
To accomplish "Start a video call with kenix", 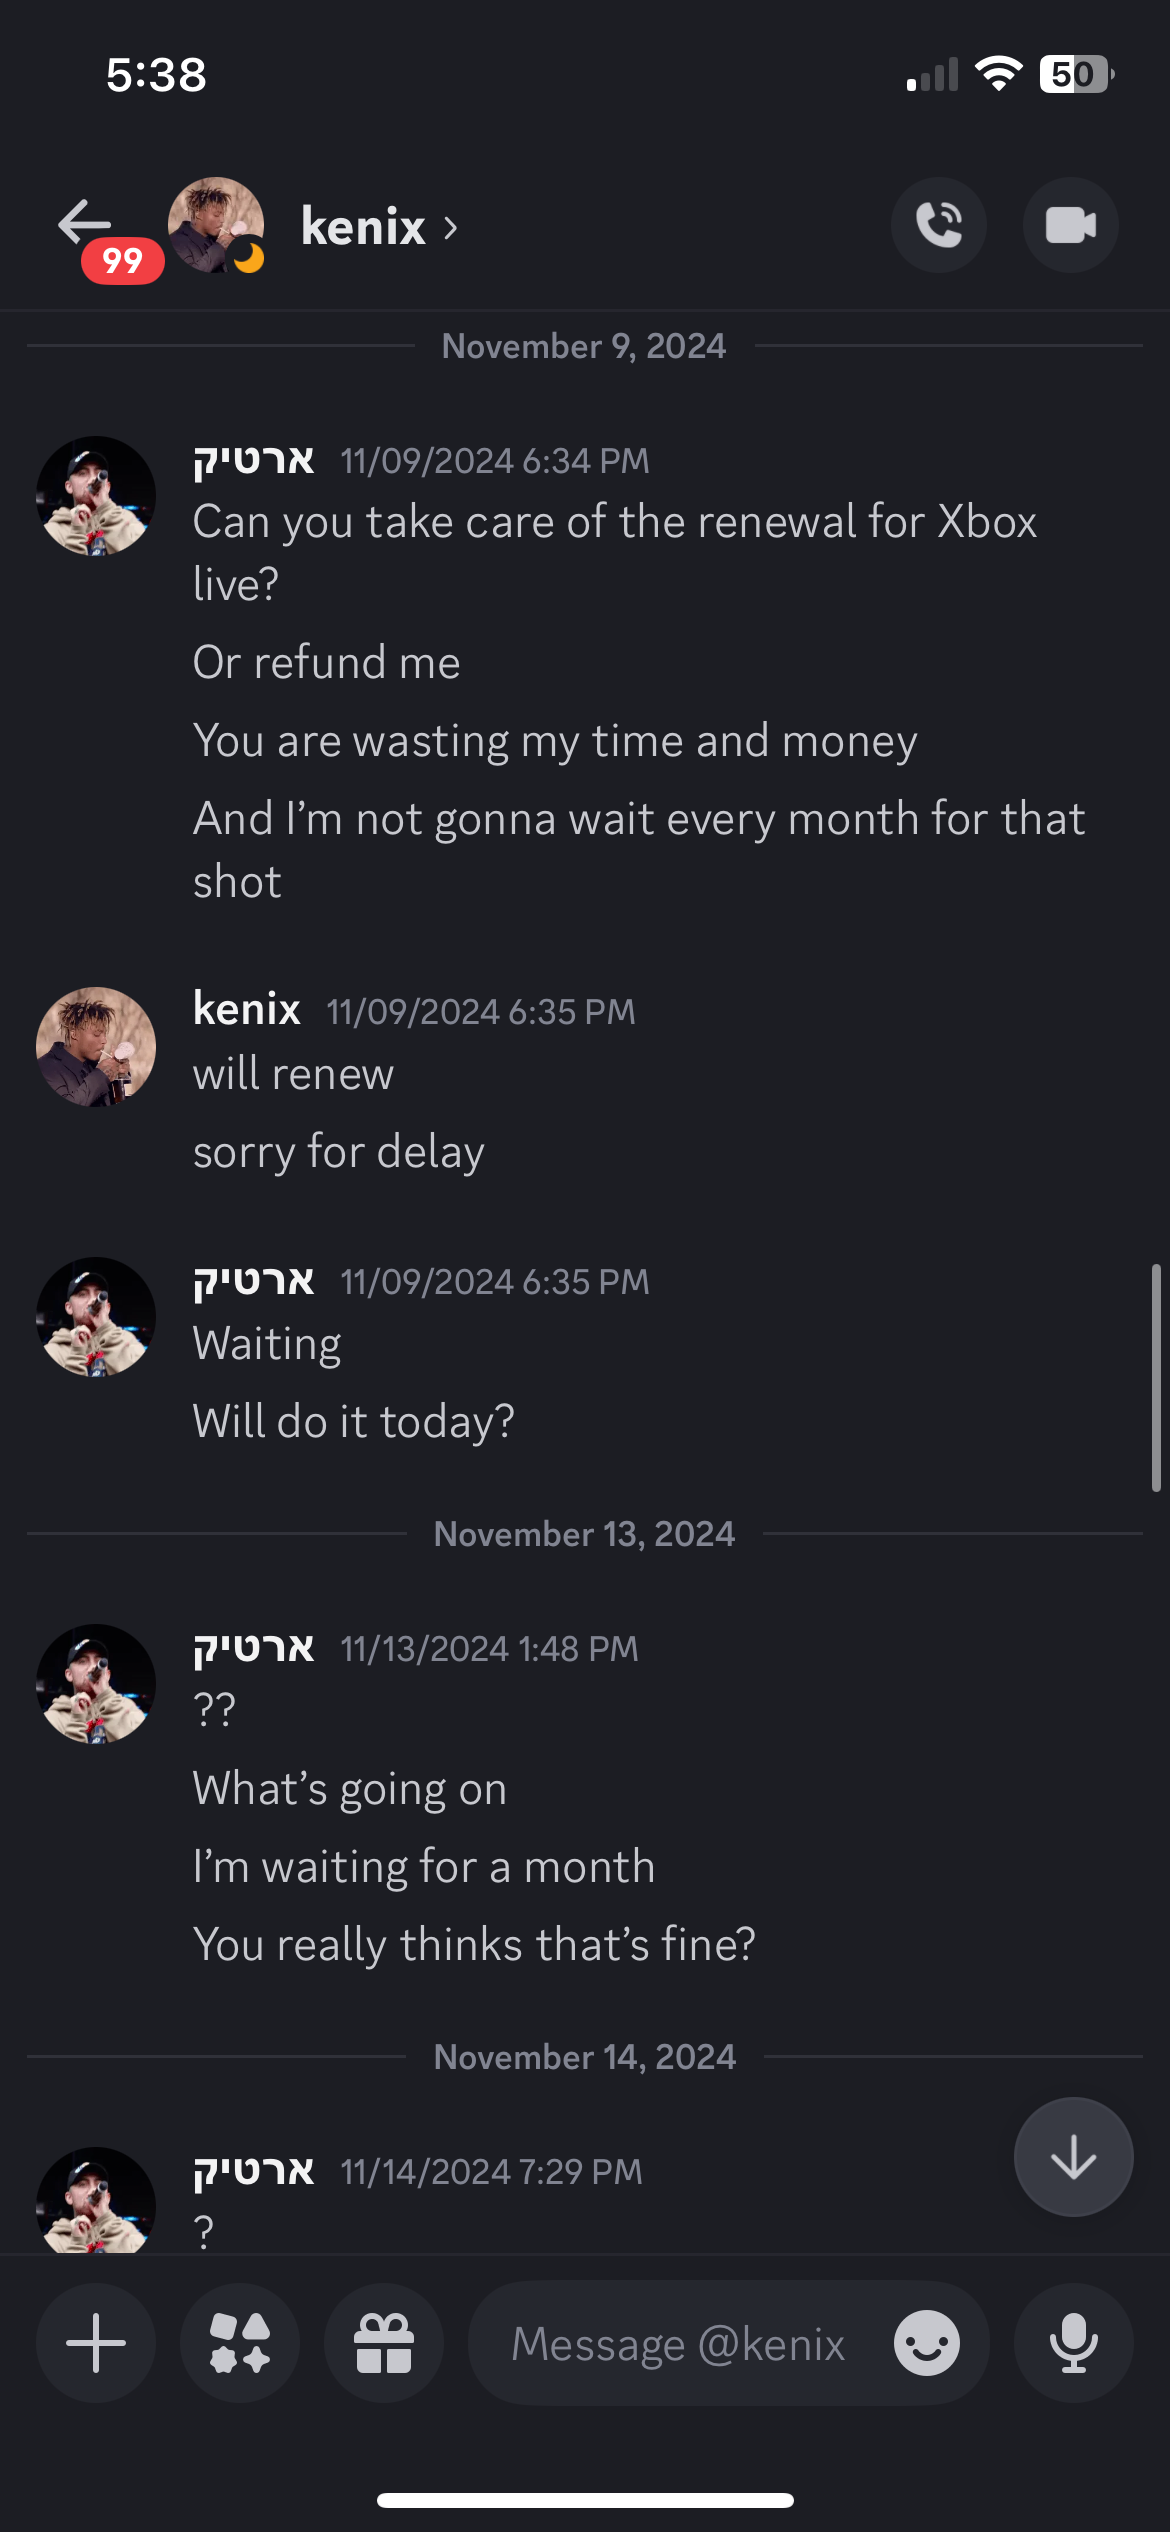I will click(1070, 225).
